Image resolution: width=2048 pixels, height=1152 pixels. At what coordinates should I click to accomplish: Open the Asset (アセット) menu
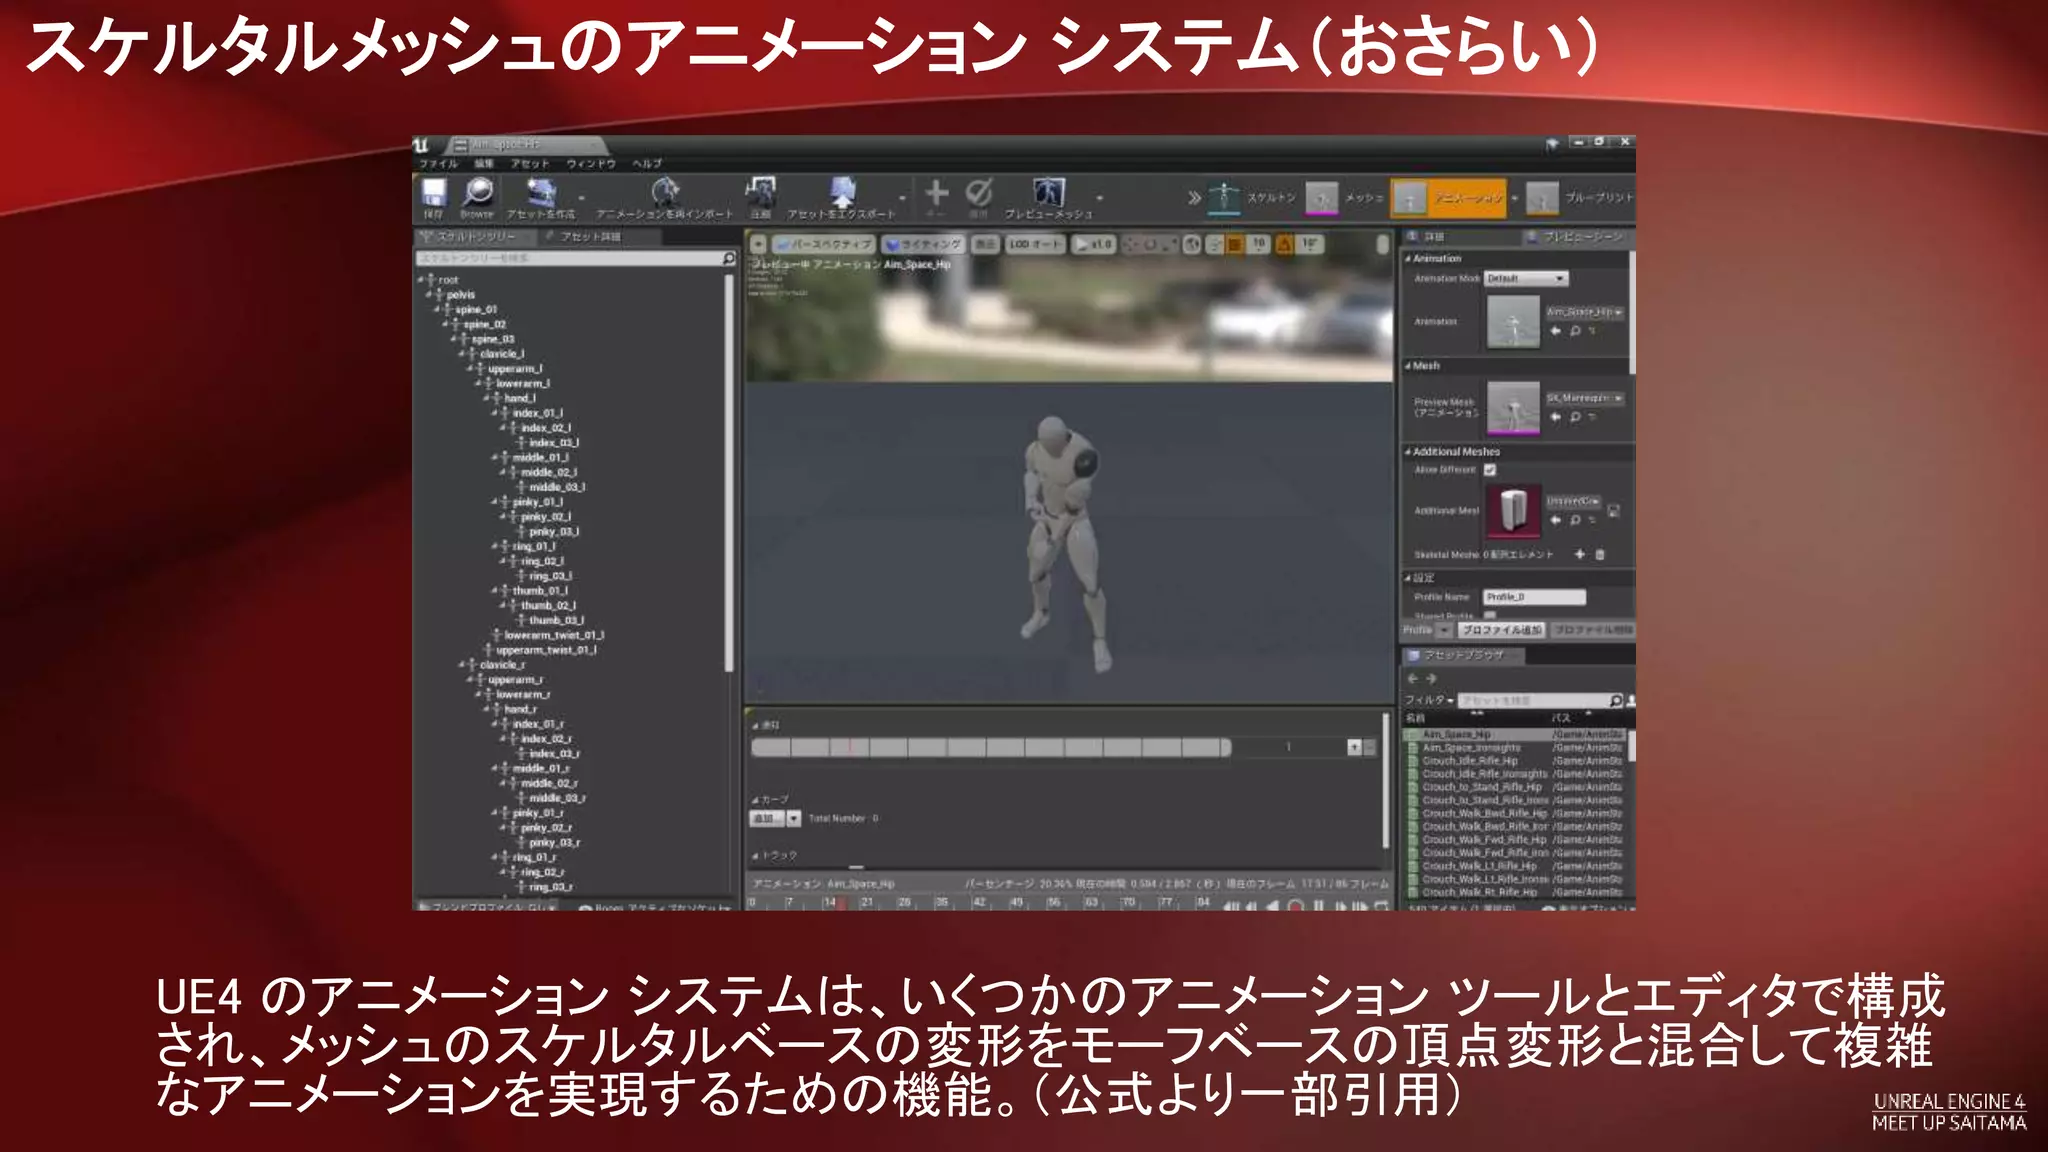(x=530, y=163)
